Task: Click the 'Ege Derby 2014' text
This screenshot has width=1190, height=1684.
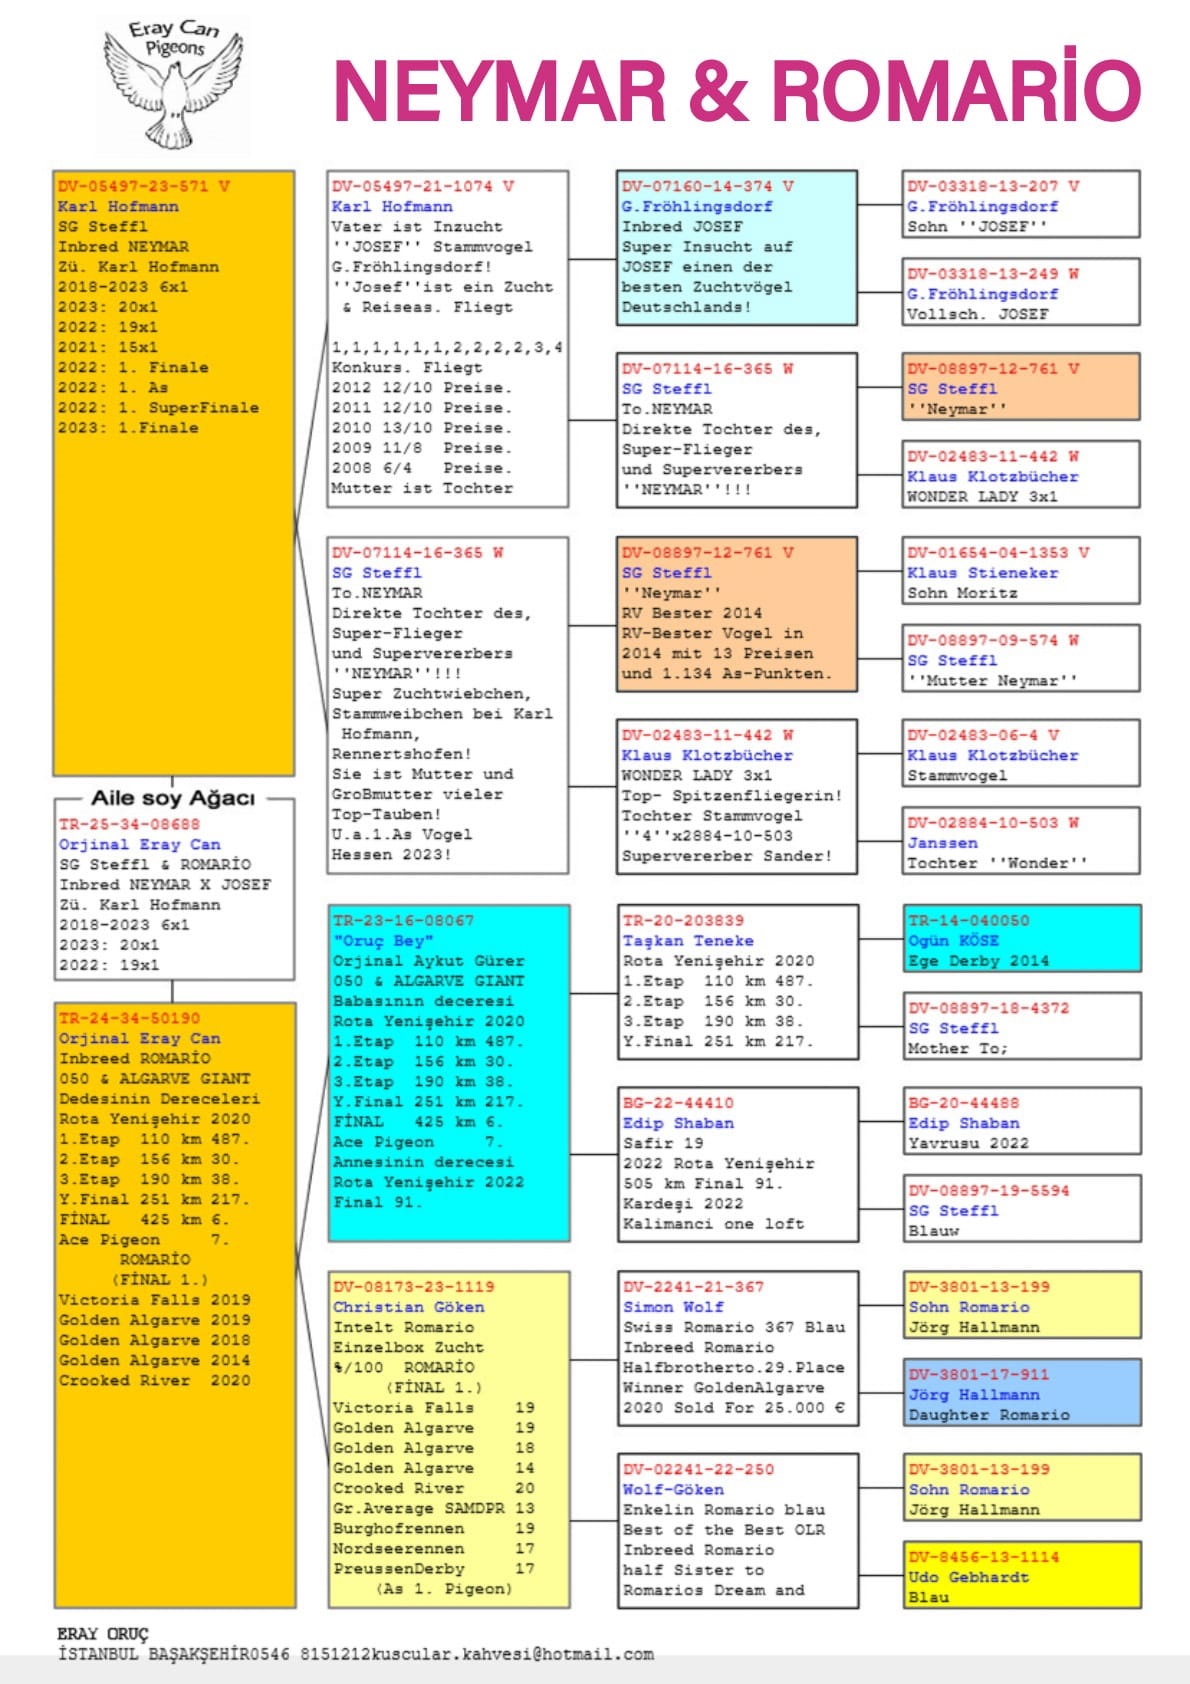Action: (x=978, y=961)
